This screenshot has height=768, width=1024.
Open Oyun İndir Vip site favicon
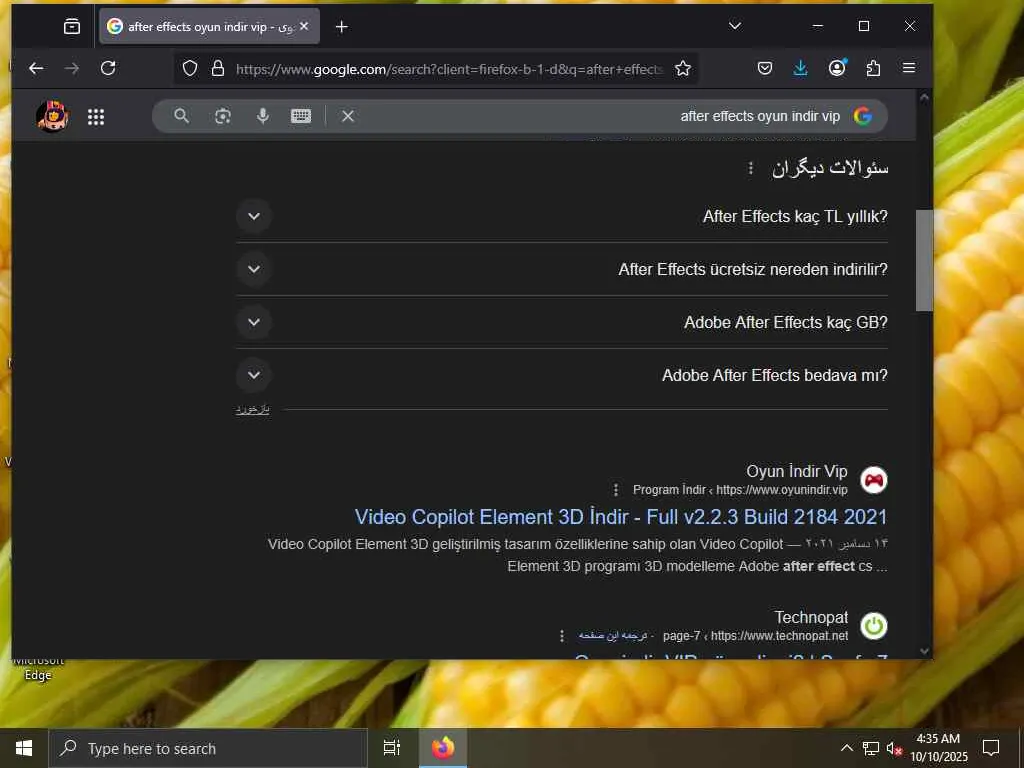pyautogui.click(x=874, y=481)
